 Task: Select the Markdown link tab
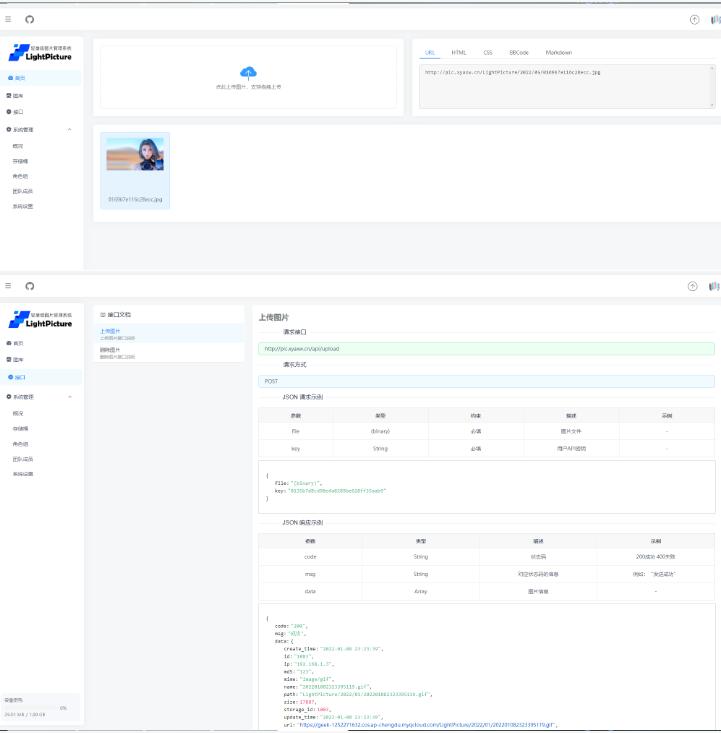(558, 52)
